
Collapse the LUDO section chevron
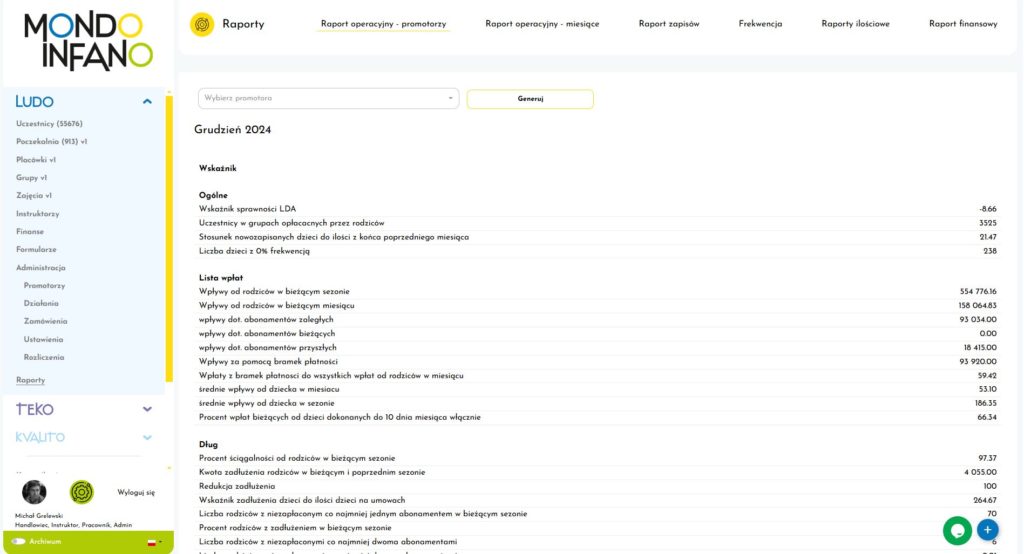click(x=147, y=101)
